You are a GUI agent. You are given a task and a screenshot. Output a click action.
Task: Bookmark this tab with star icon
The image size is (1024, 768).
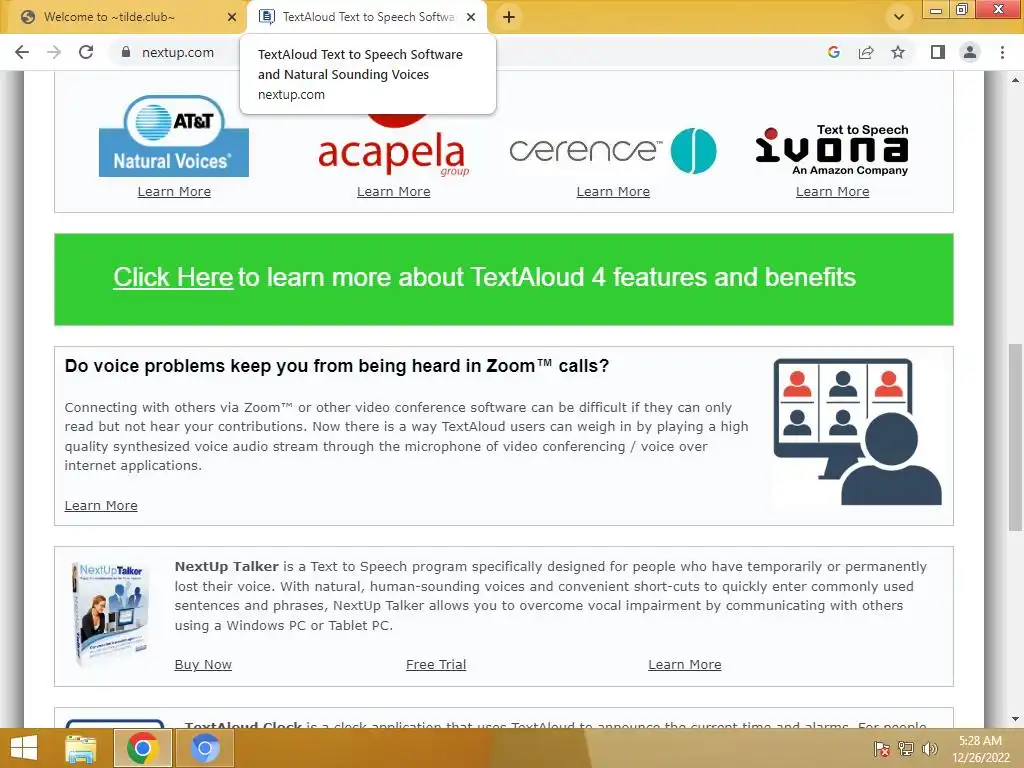[898, 52]
